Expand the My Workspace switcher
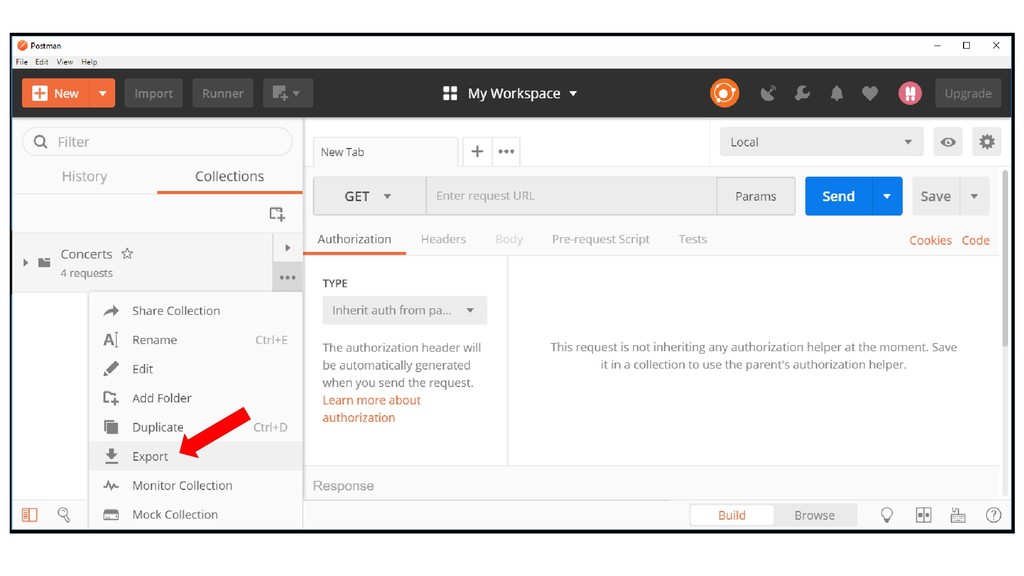The height and width of the screenshot is (576, 1024). 510,93
